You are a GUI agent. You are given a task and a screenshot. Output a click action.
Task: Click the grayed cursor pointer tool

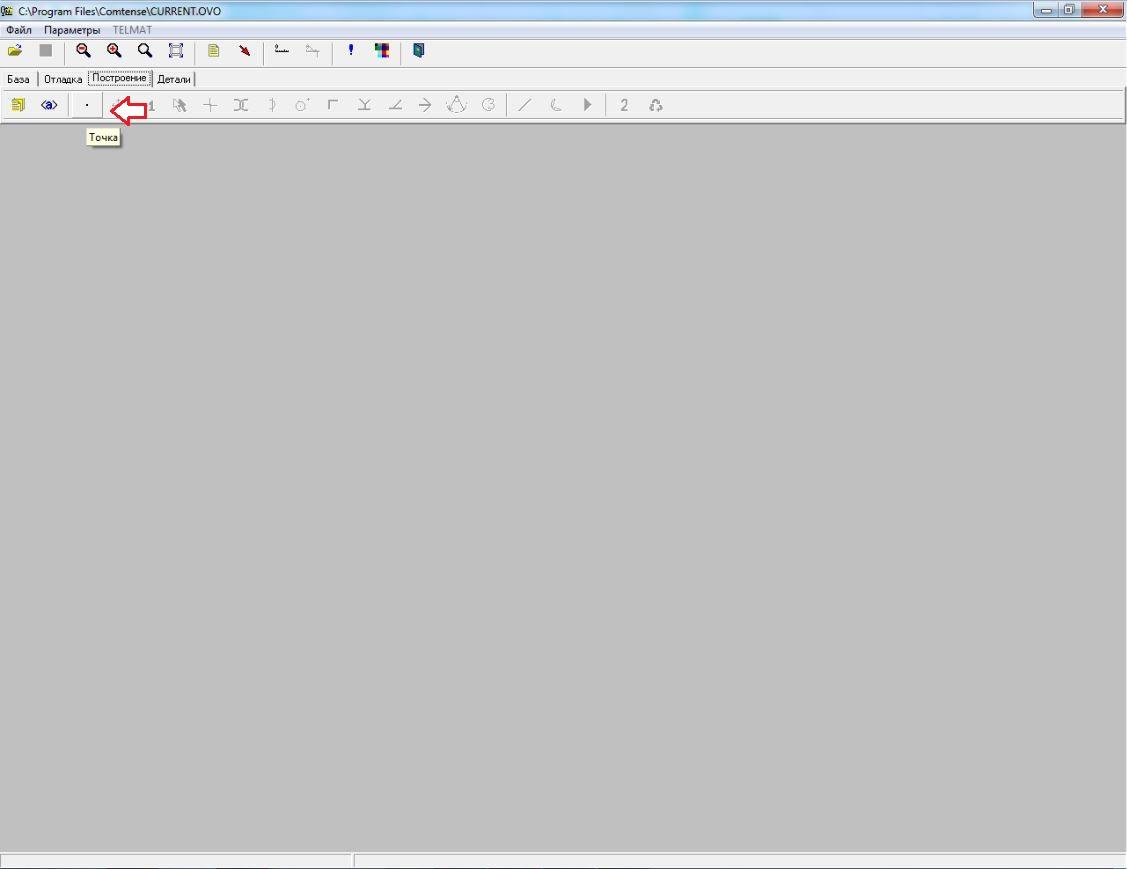point(180,106)
